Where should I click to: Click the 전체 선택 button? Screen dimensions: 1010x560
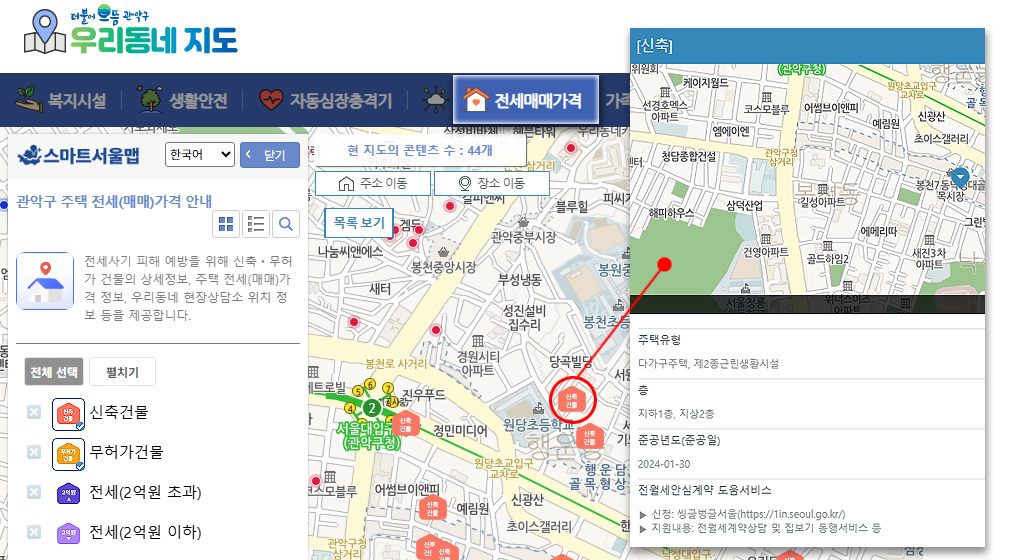click(x=54, y=373)
